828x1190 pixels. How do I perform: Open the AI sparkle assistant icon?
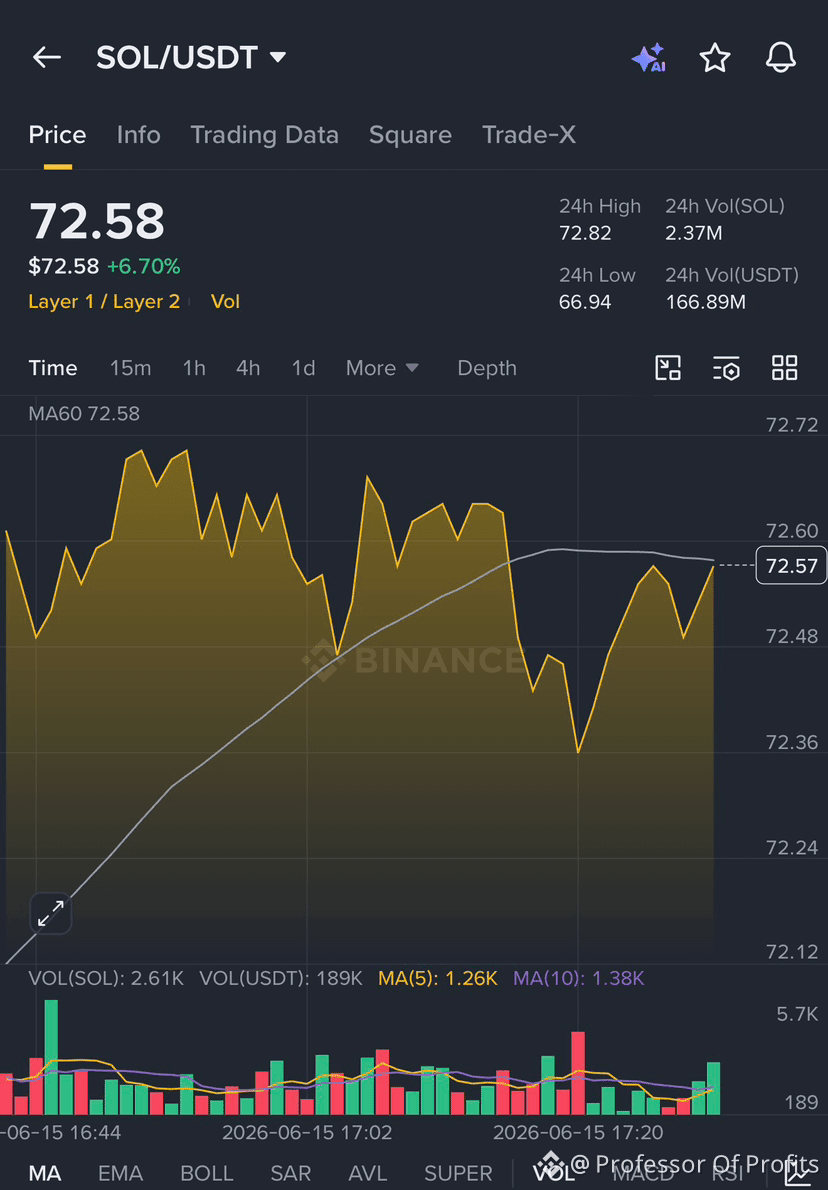point(649,58)
